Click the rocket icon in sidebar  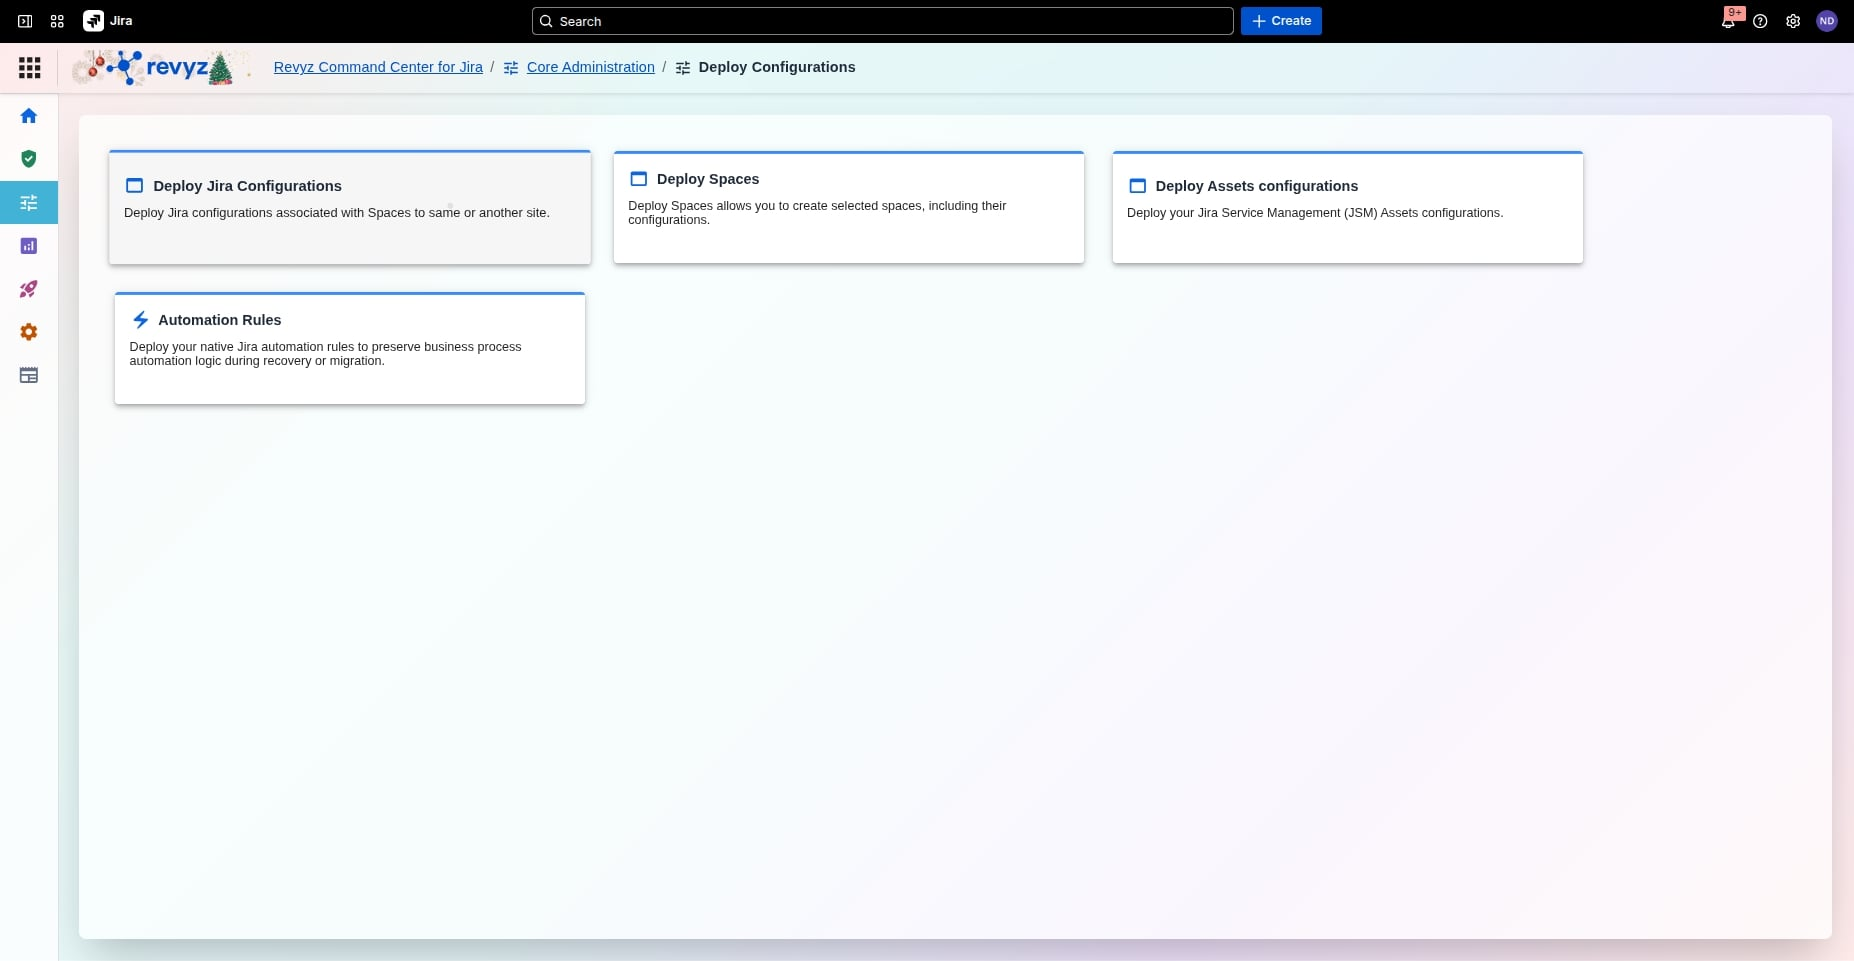(29, 289)
